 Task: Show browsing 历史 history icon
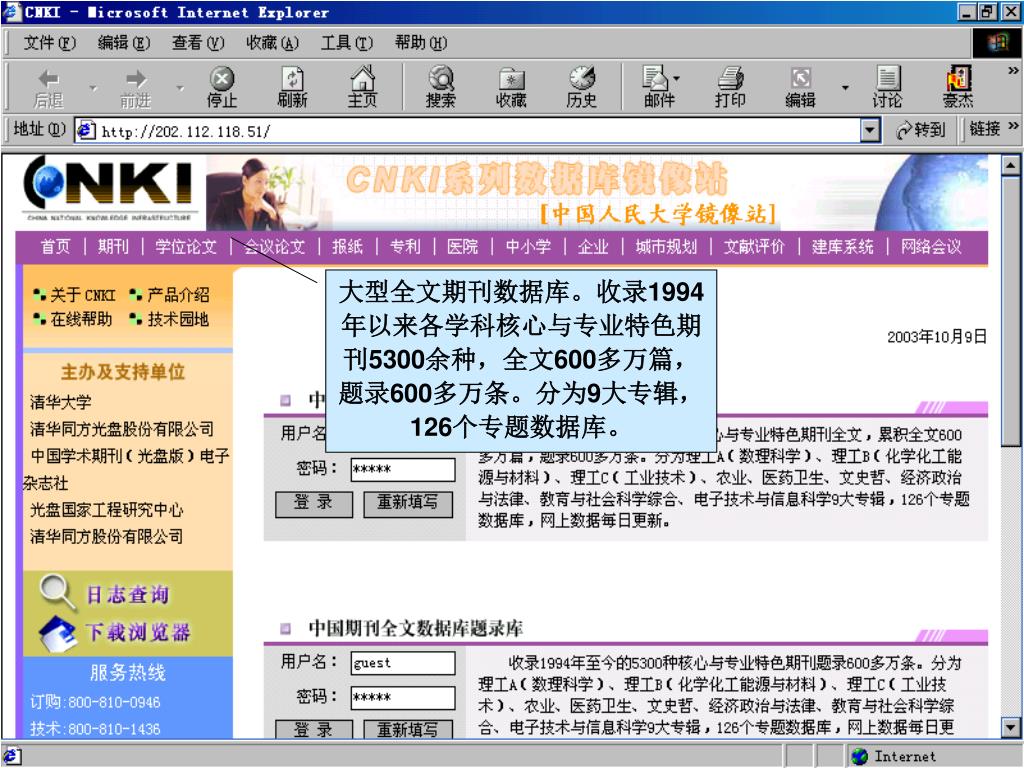tap(582, 88)
